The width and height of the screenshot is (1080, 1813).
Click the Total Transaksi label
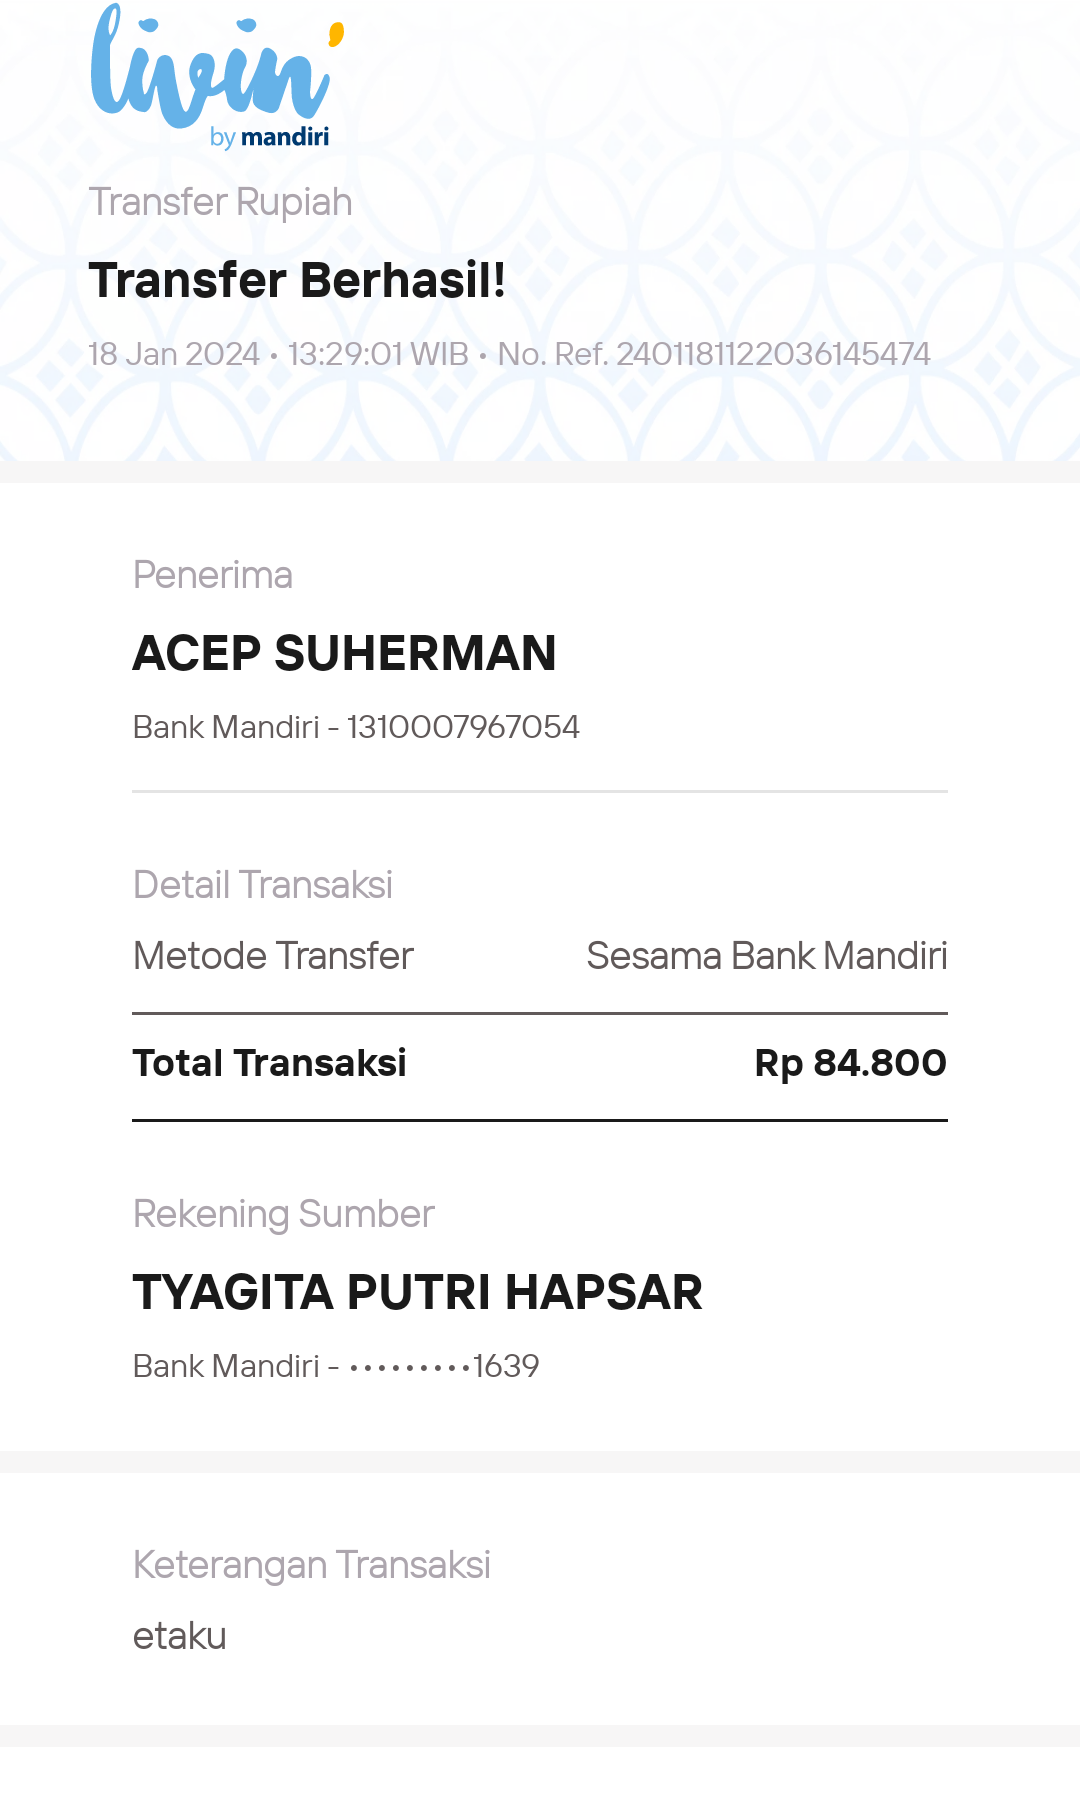(x=270, y=1063)
